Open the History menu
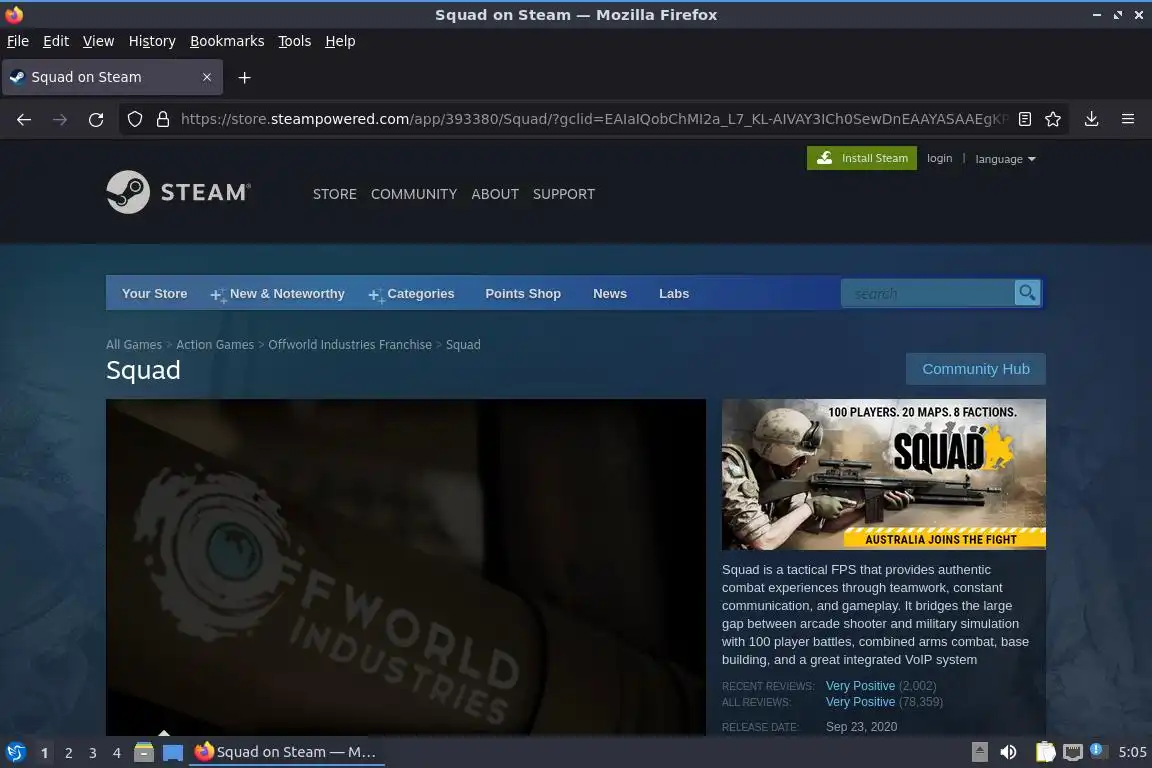 point(152,41)
